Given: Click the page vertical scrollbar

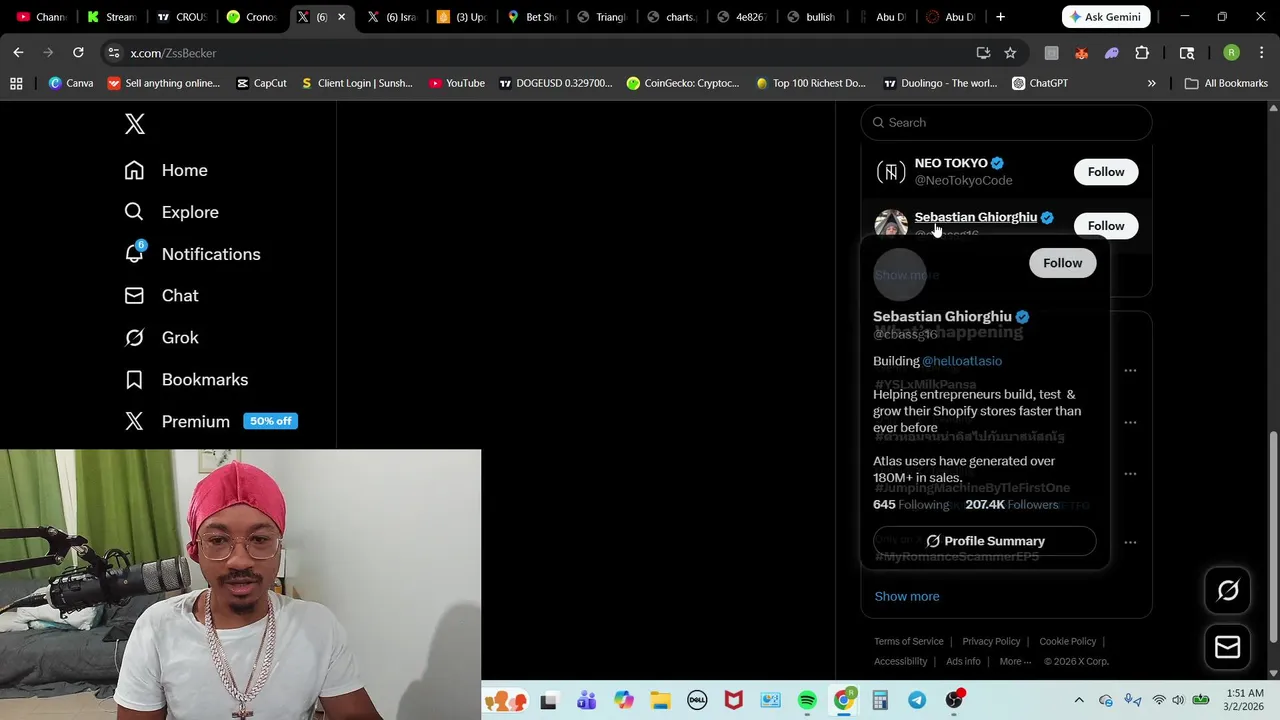Looking at the screenshot, I should [1273, 538].
